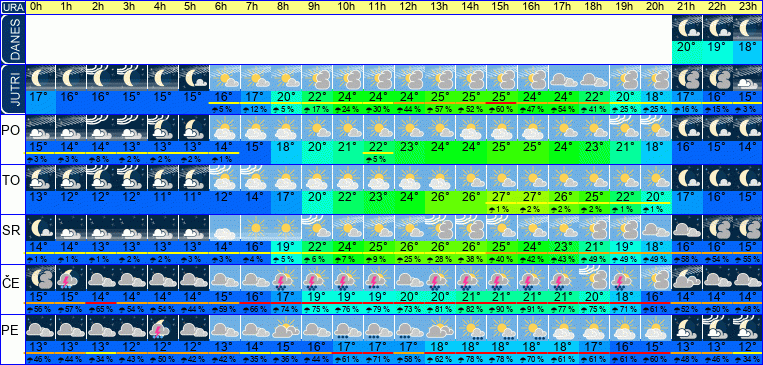Click the ČE 1h night thunderstorm icon
763x365 pixels.
(x=71, y=278)
